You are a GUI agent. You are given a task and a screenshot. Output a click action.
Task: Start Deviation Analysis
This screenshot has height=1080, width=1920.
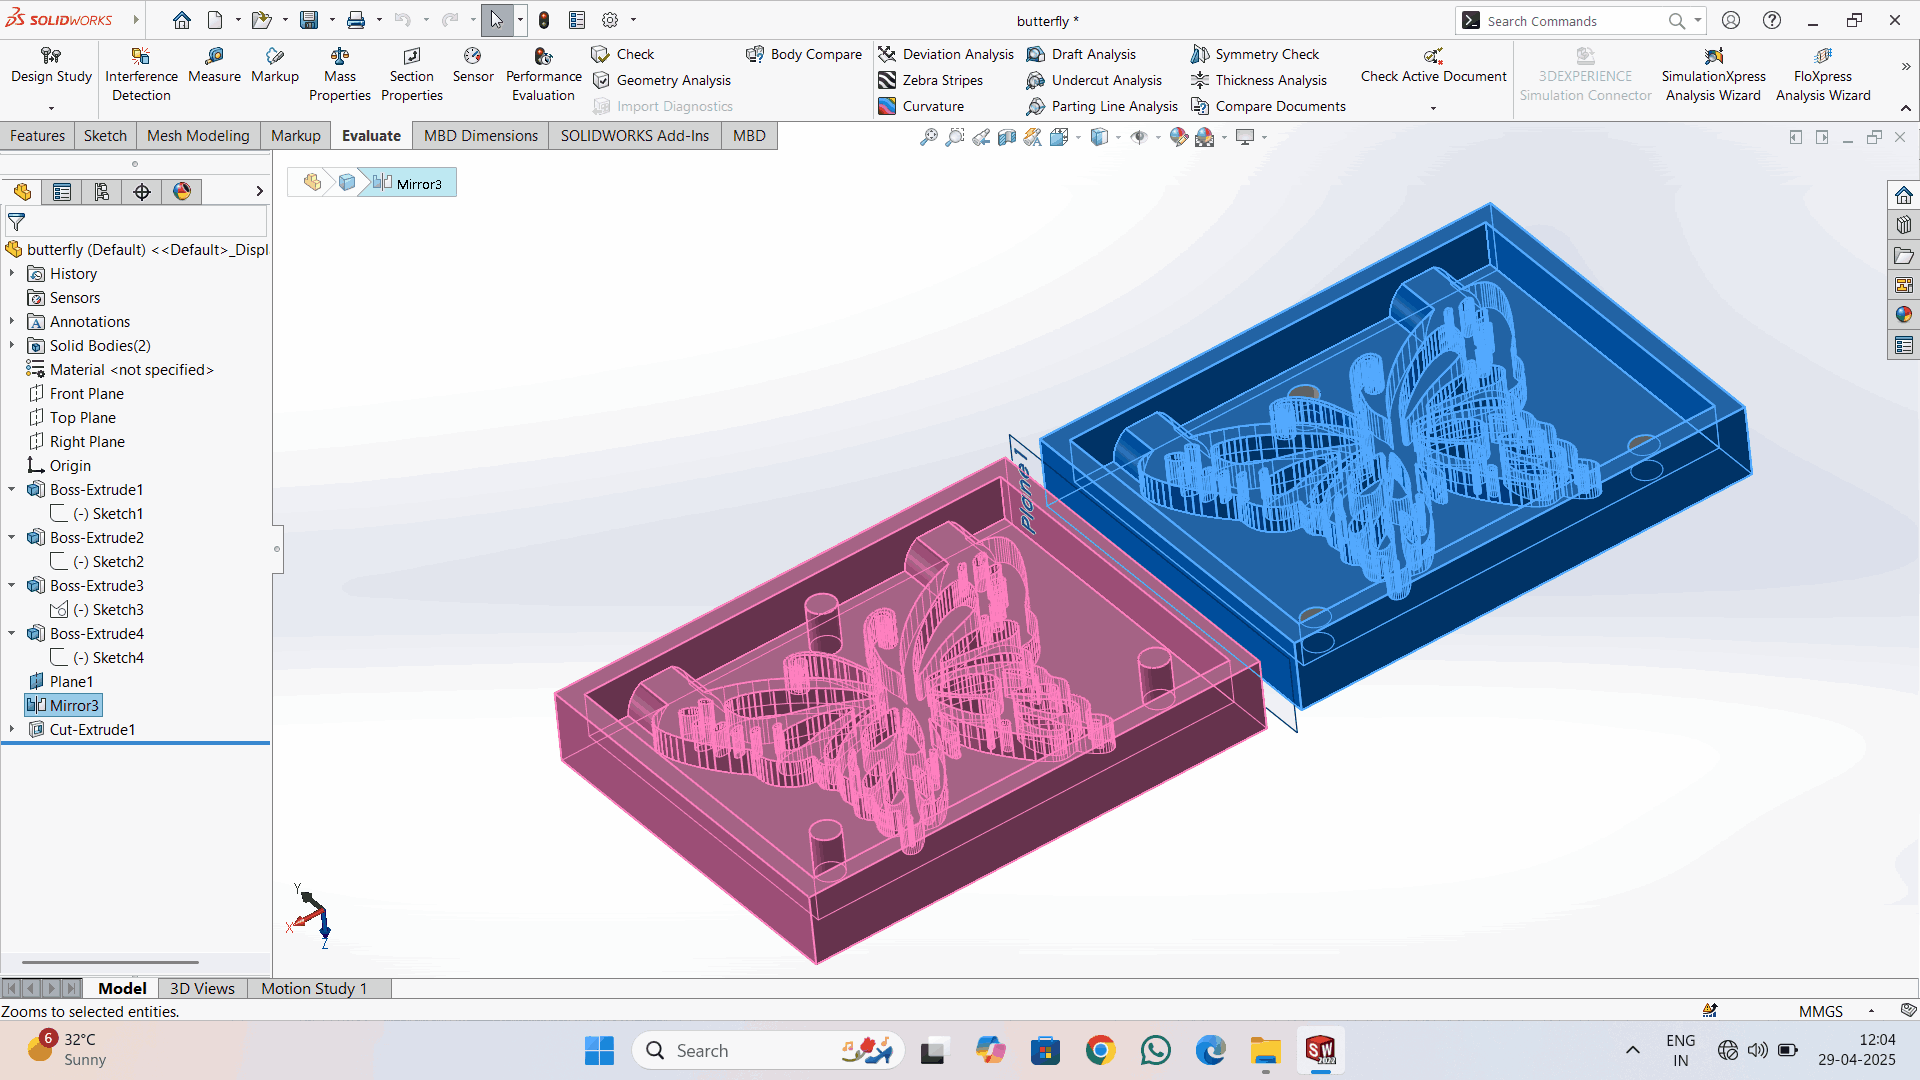pyautogui.click(x=946, y=54)
